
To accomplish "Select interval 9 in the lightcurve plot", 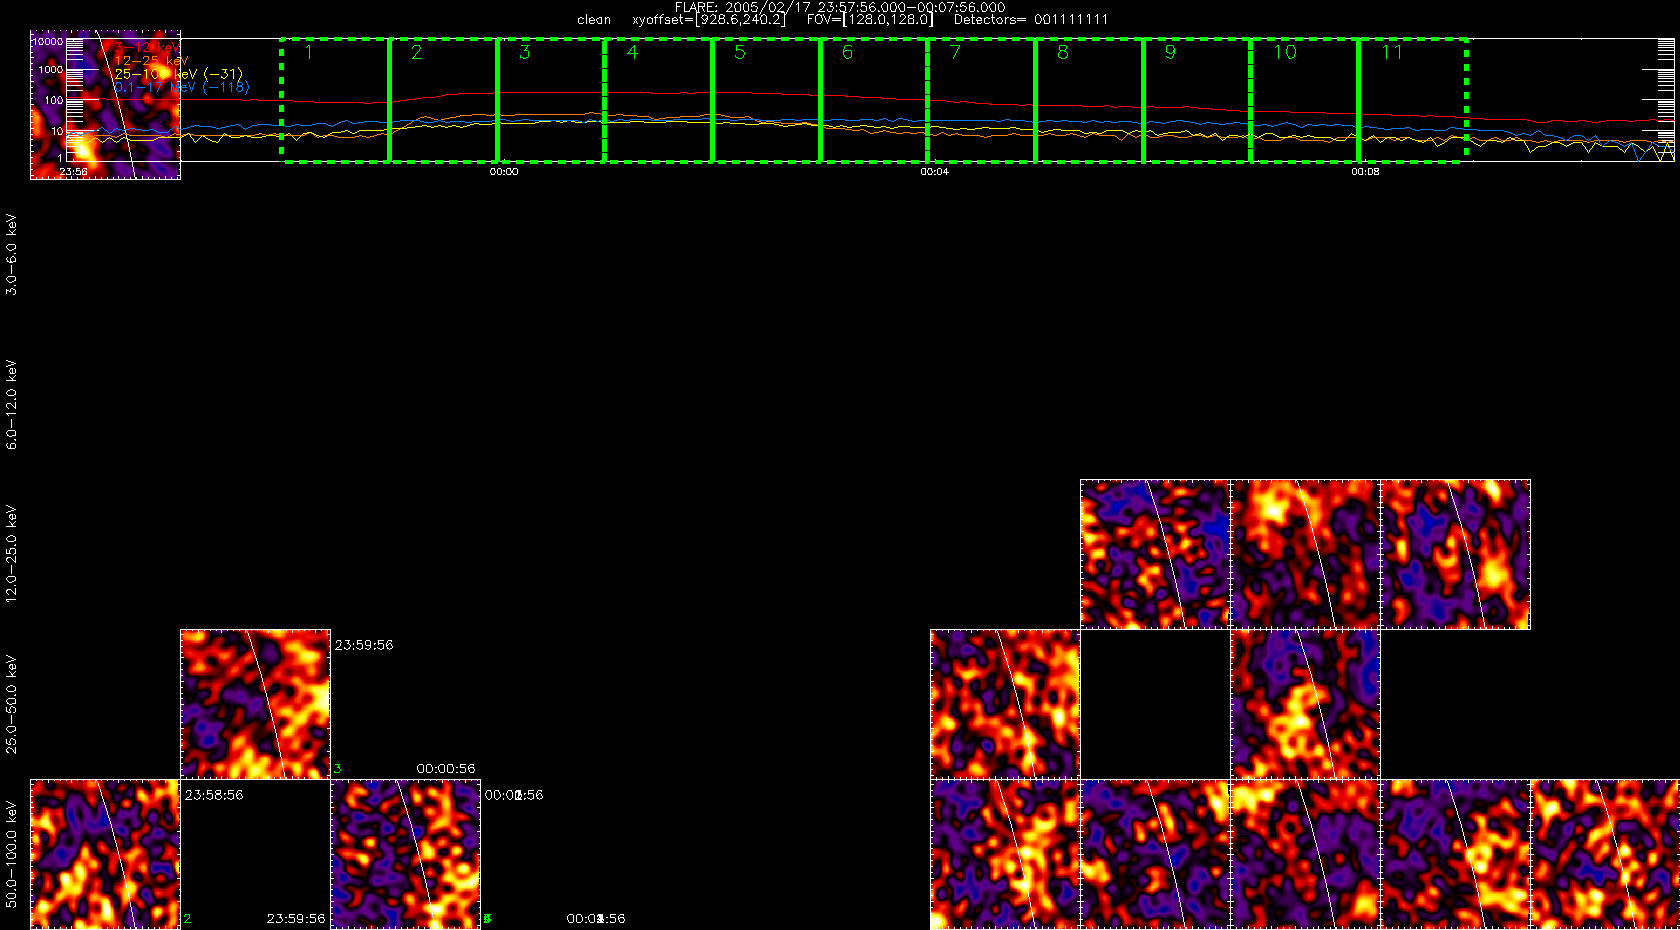I will point(1197,100).
